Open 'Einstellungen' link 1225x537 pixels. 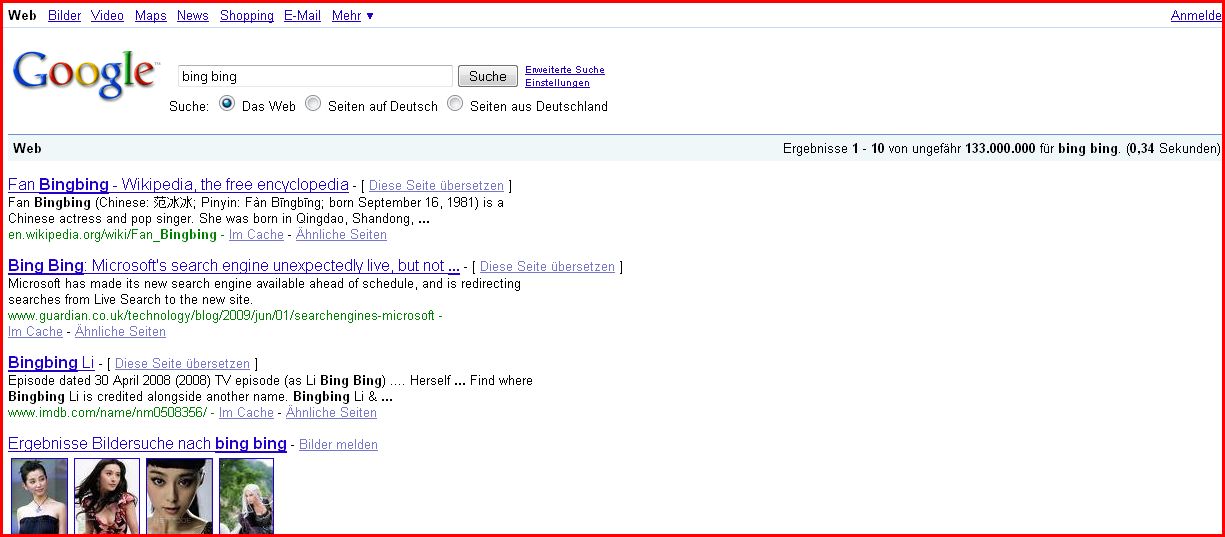pos(557,83)
